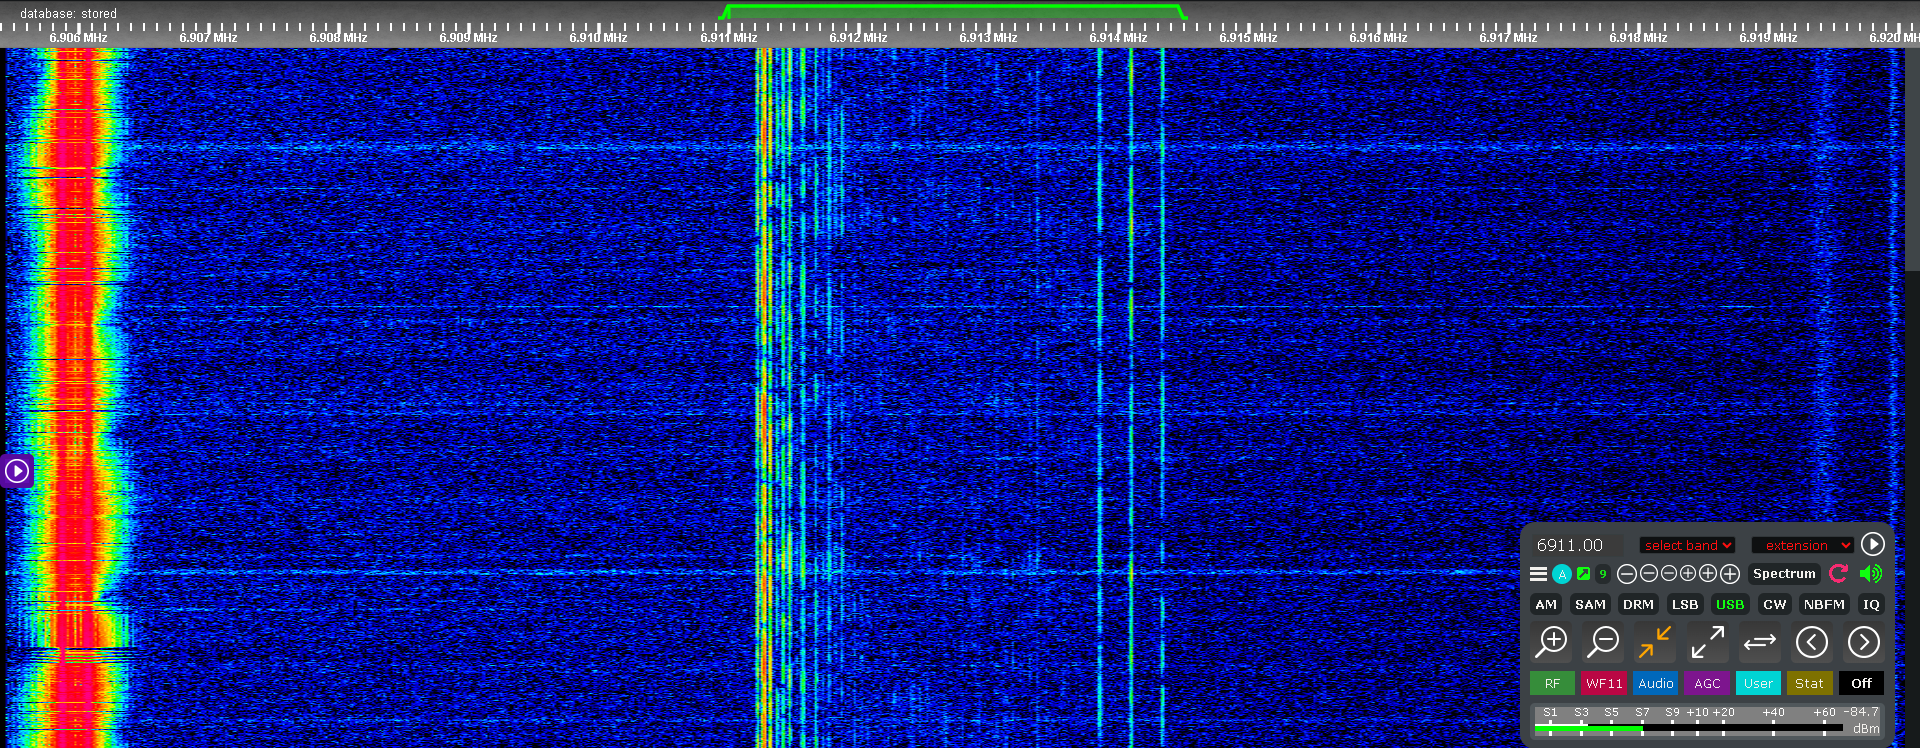Screen dimensions: 1920x748
Task: Switch demodulation mode to IQ
Action: [x=1870, y=604]
